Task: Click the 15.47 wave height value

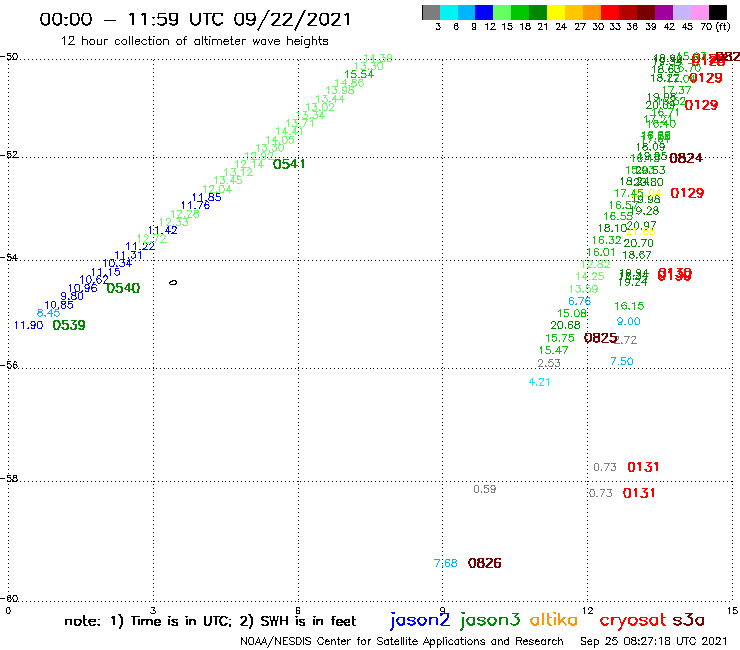Action: (x=554, y=350)
